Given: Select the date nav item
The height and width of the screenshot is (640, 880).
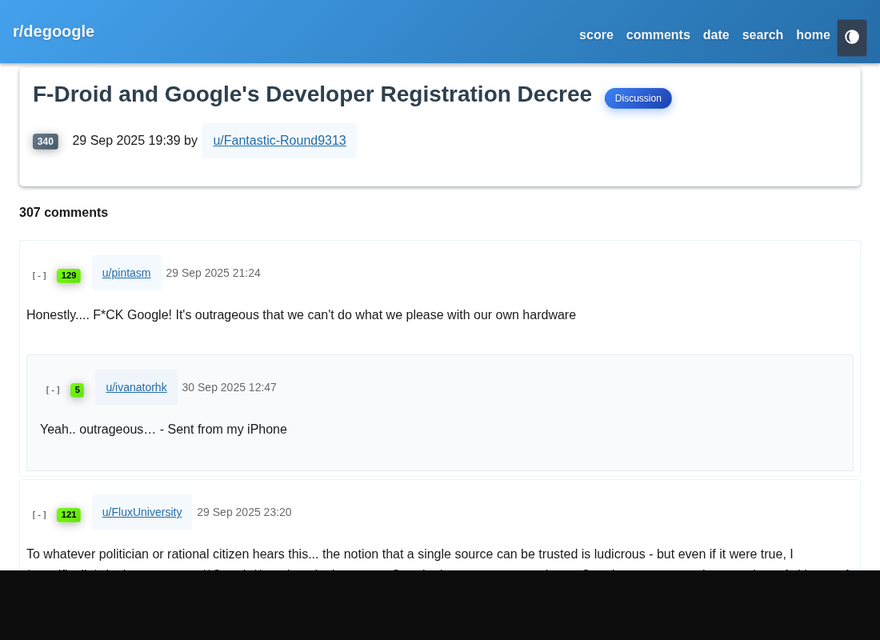Looking at the screenshot, I should click(x=716, y=35).
